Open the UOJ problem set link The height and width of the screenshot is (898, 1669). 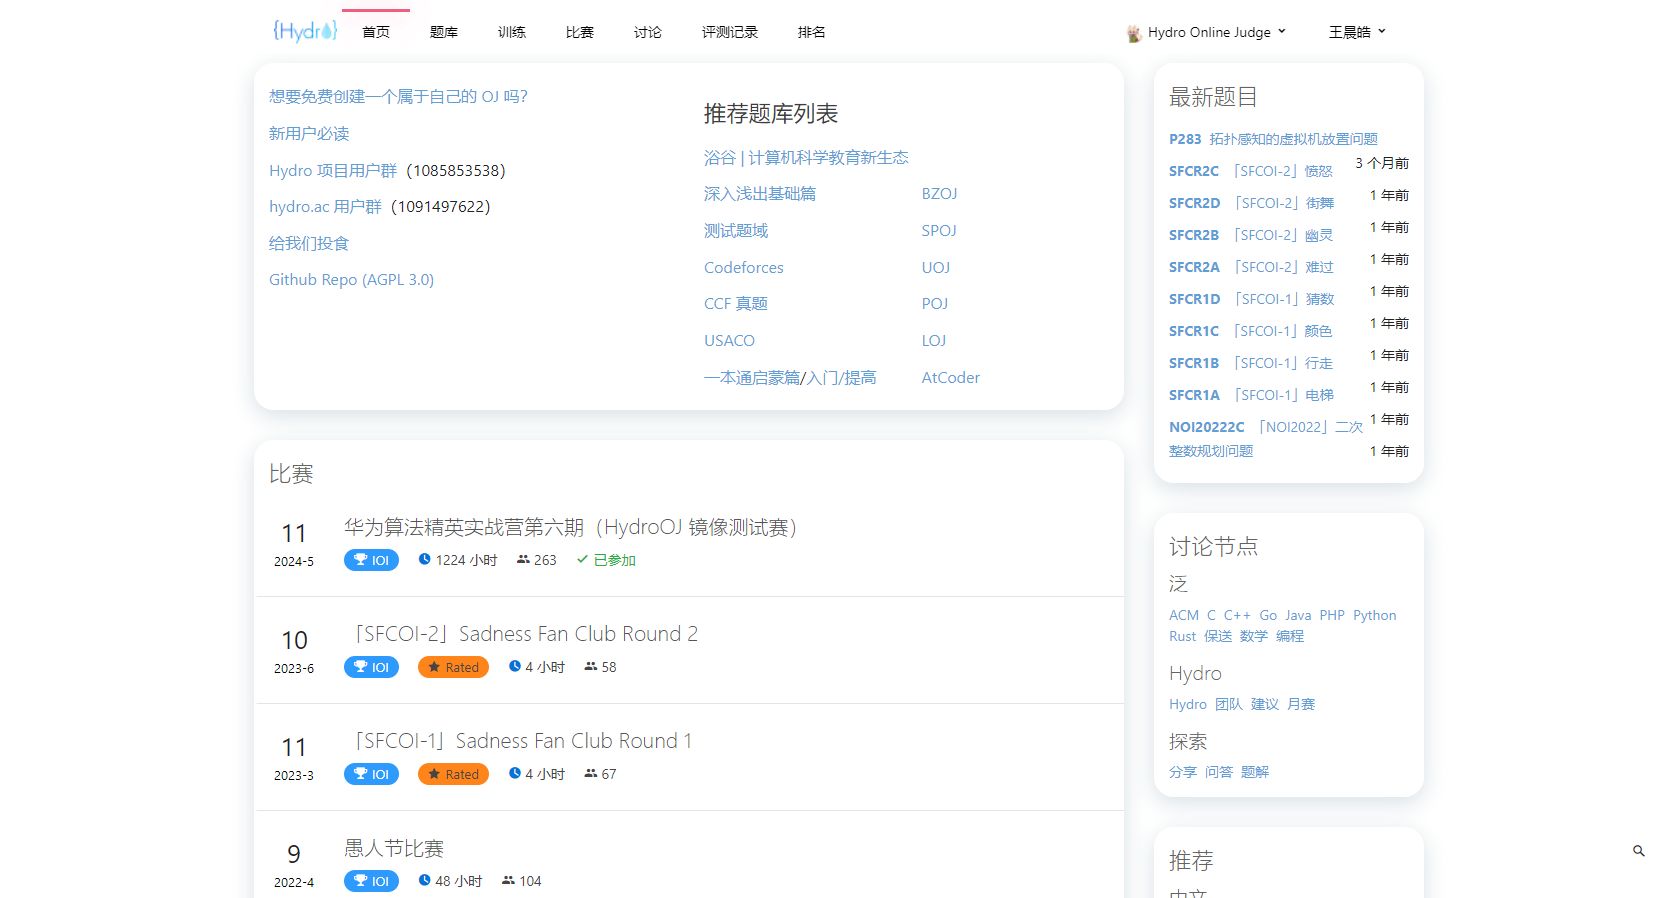[936, 268]
